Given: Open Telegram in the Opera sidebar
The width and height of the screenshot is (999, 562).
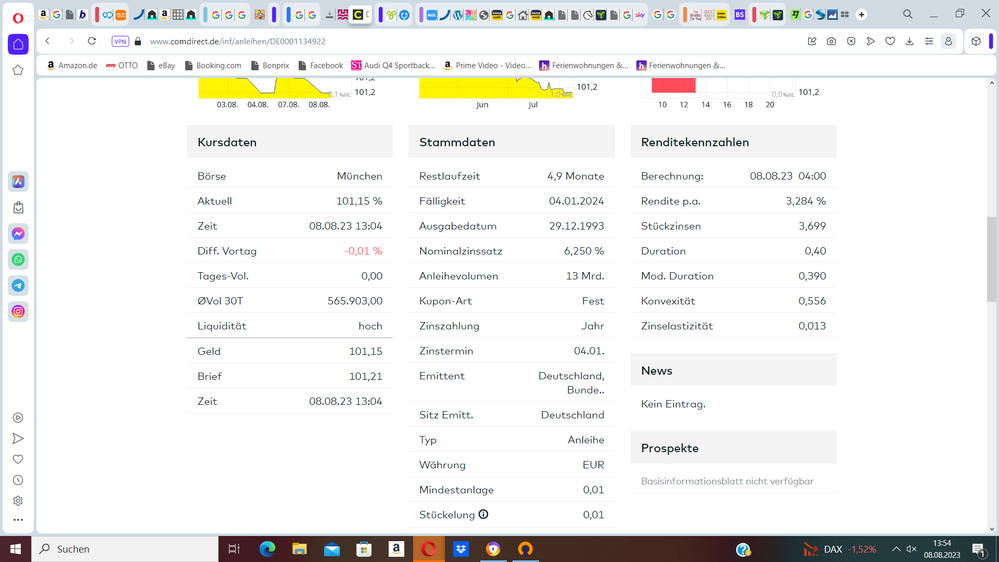Looking at the screenshot, I should click(x=18, y=286).
